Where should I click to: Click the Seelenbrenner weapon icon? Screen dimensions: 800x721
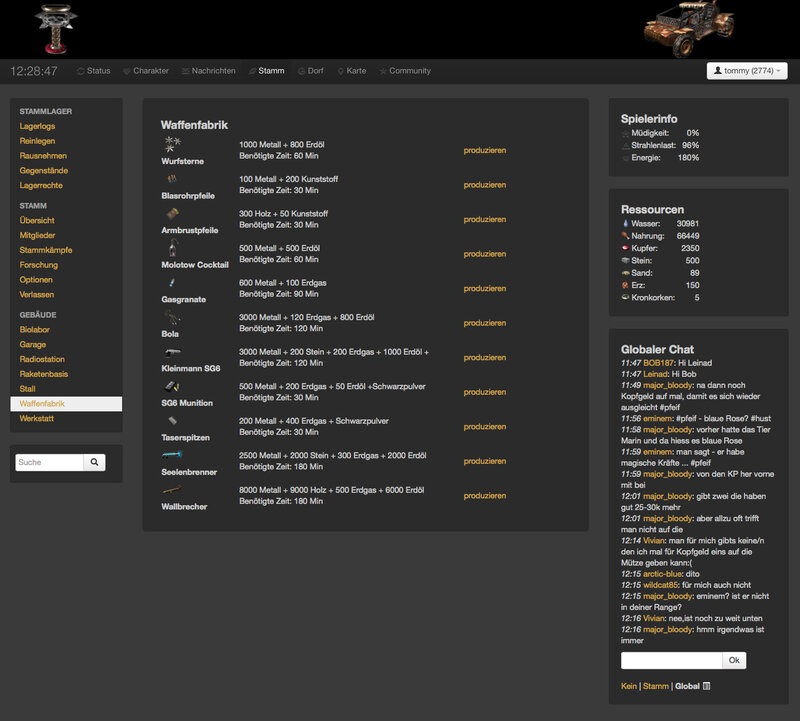[x=173, y=455]
